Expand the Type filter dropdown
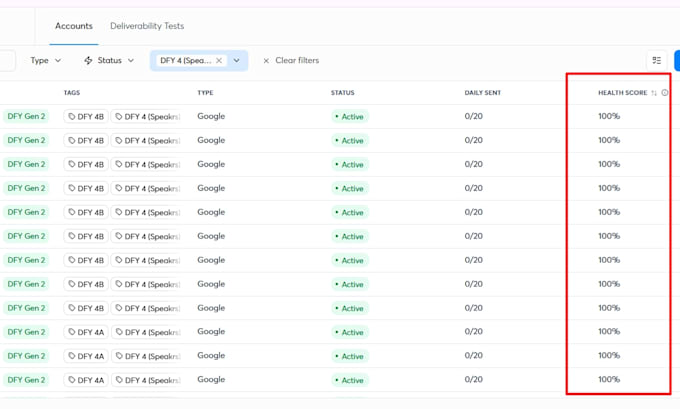Viewport: 680px width, 409px height. click(x=46, y=60)
